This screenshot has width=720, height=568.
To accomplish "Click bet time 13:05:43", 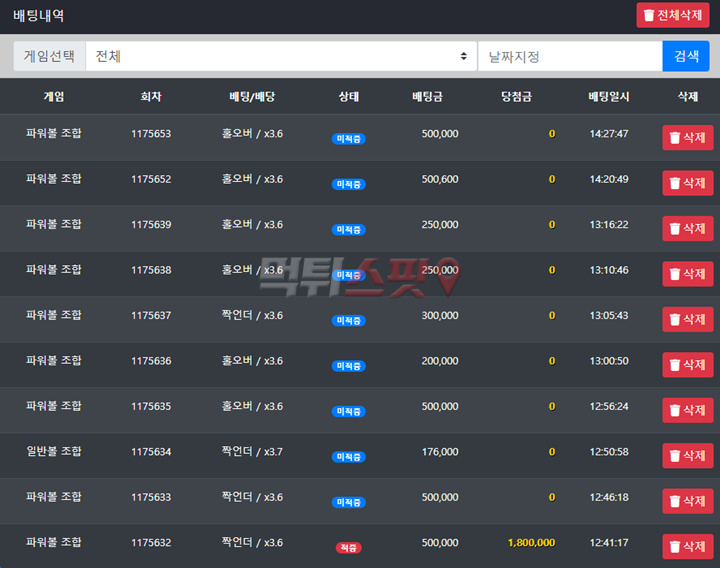I will [609, 315].
